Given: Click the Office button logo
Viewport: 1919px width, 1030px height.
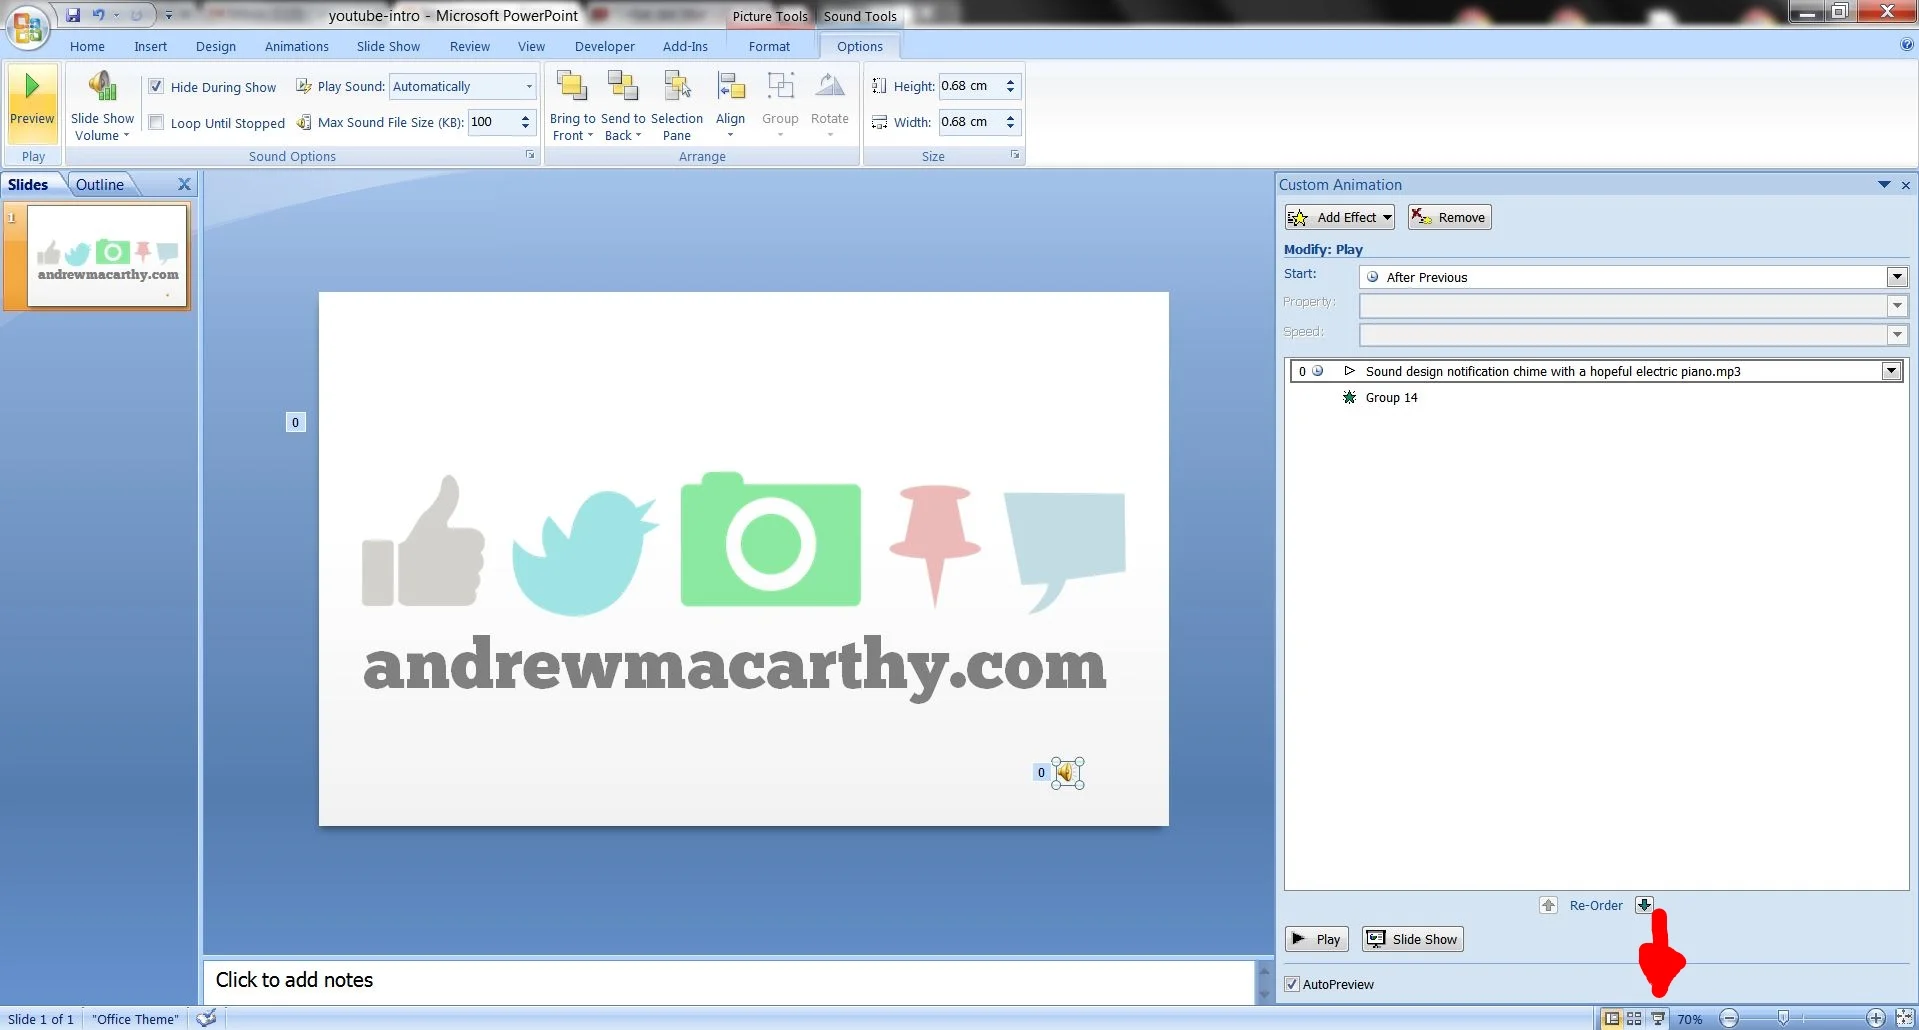Looking at the screenshot, I should [28, 27].
